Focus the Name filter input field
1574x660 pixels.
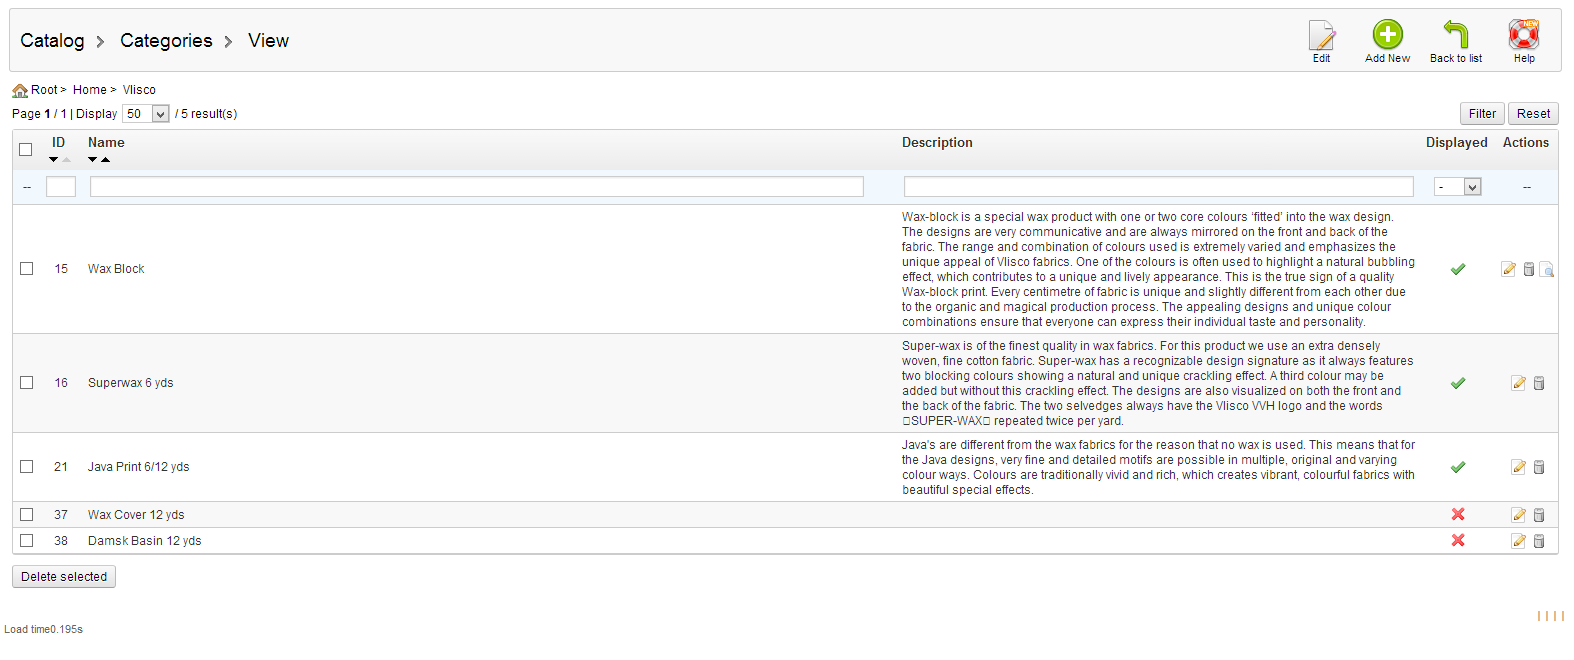[x=477, y=187]
